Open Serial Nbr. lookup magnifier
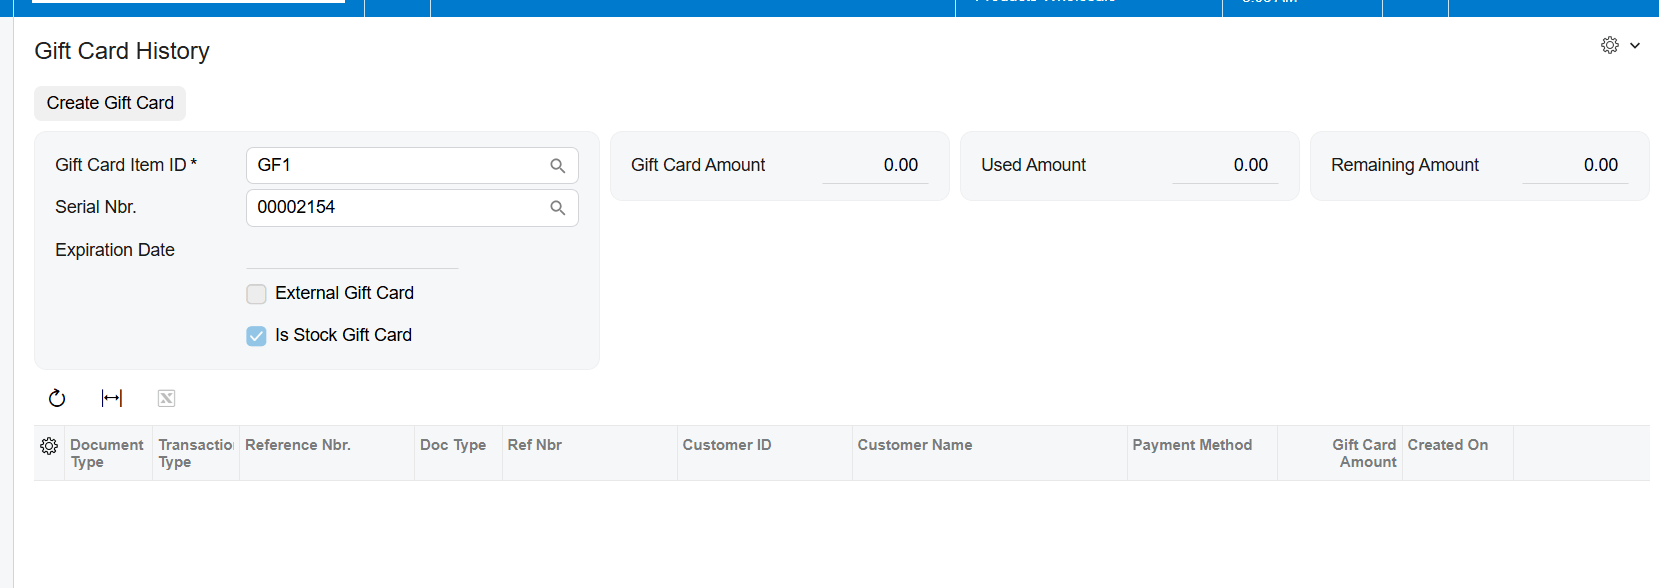The height and width of the screenshot is (588, 1659). click(558, 208)
